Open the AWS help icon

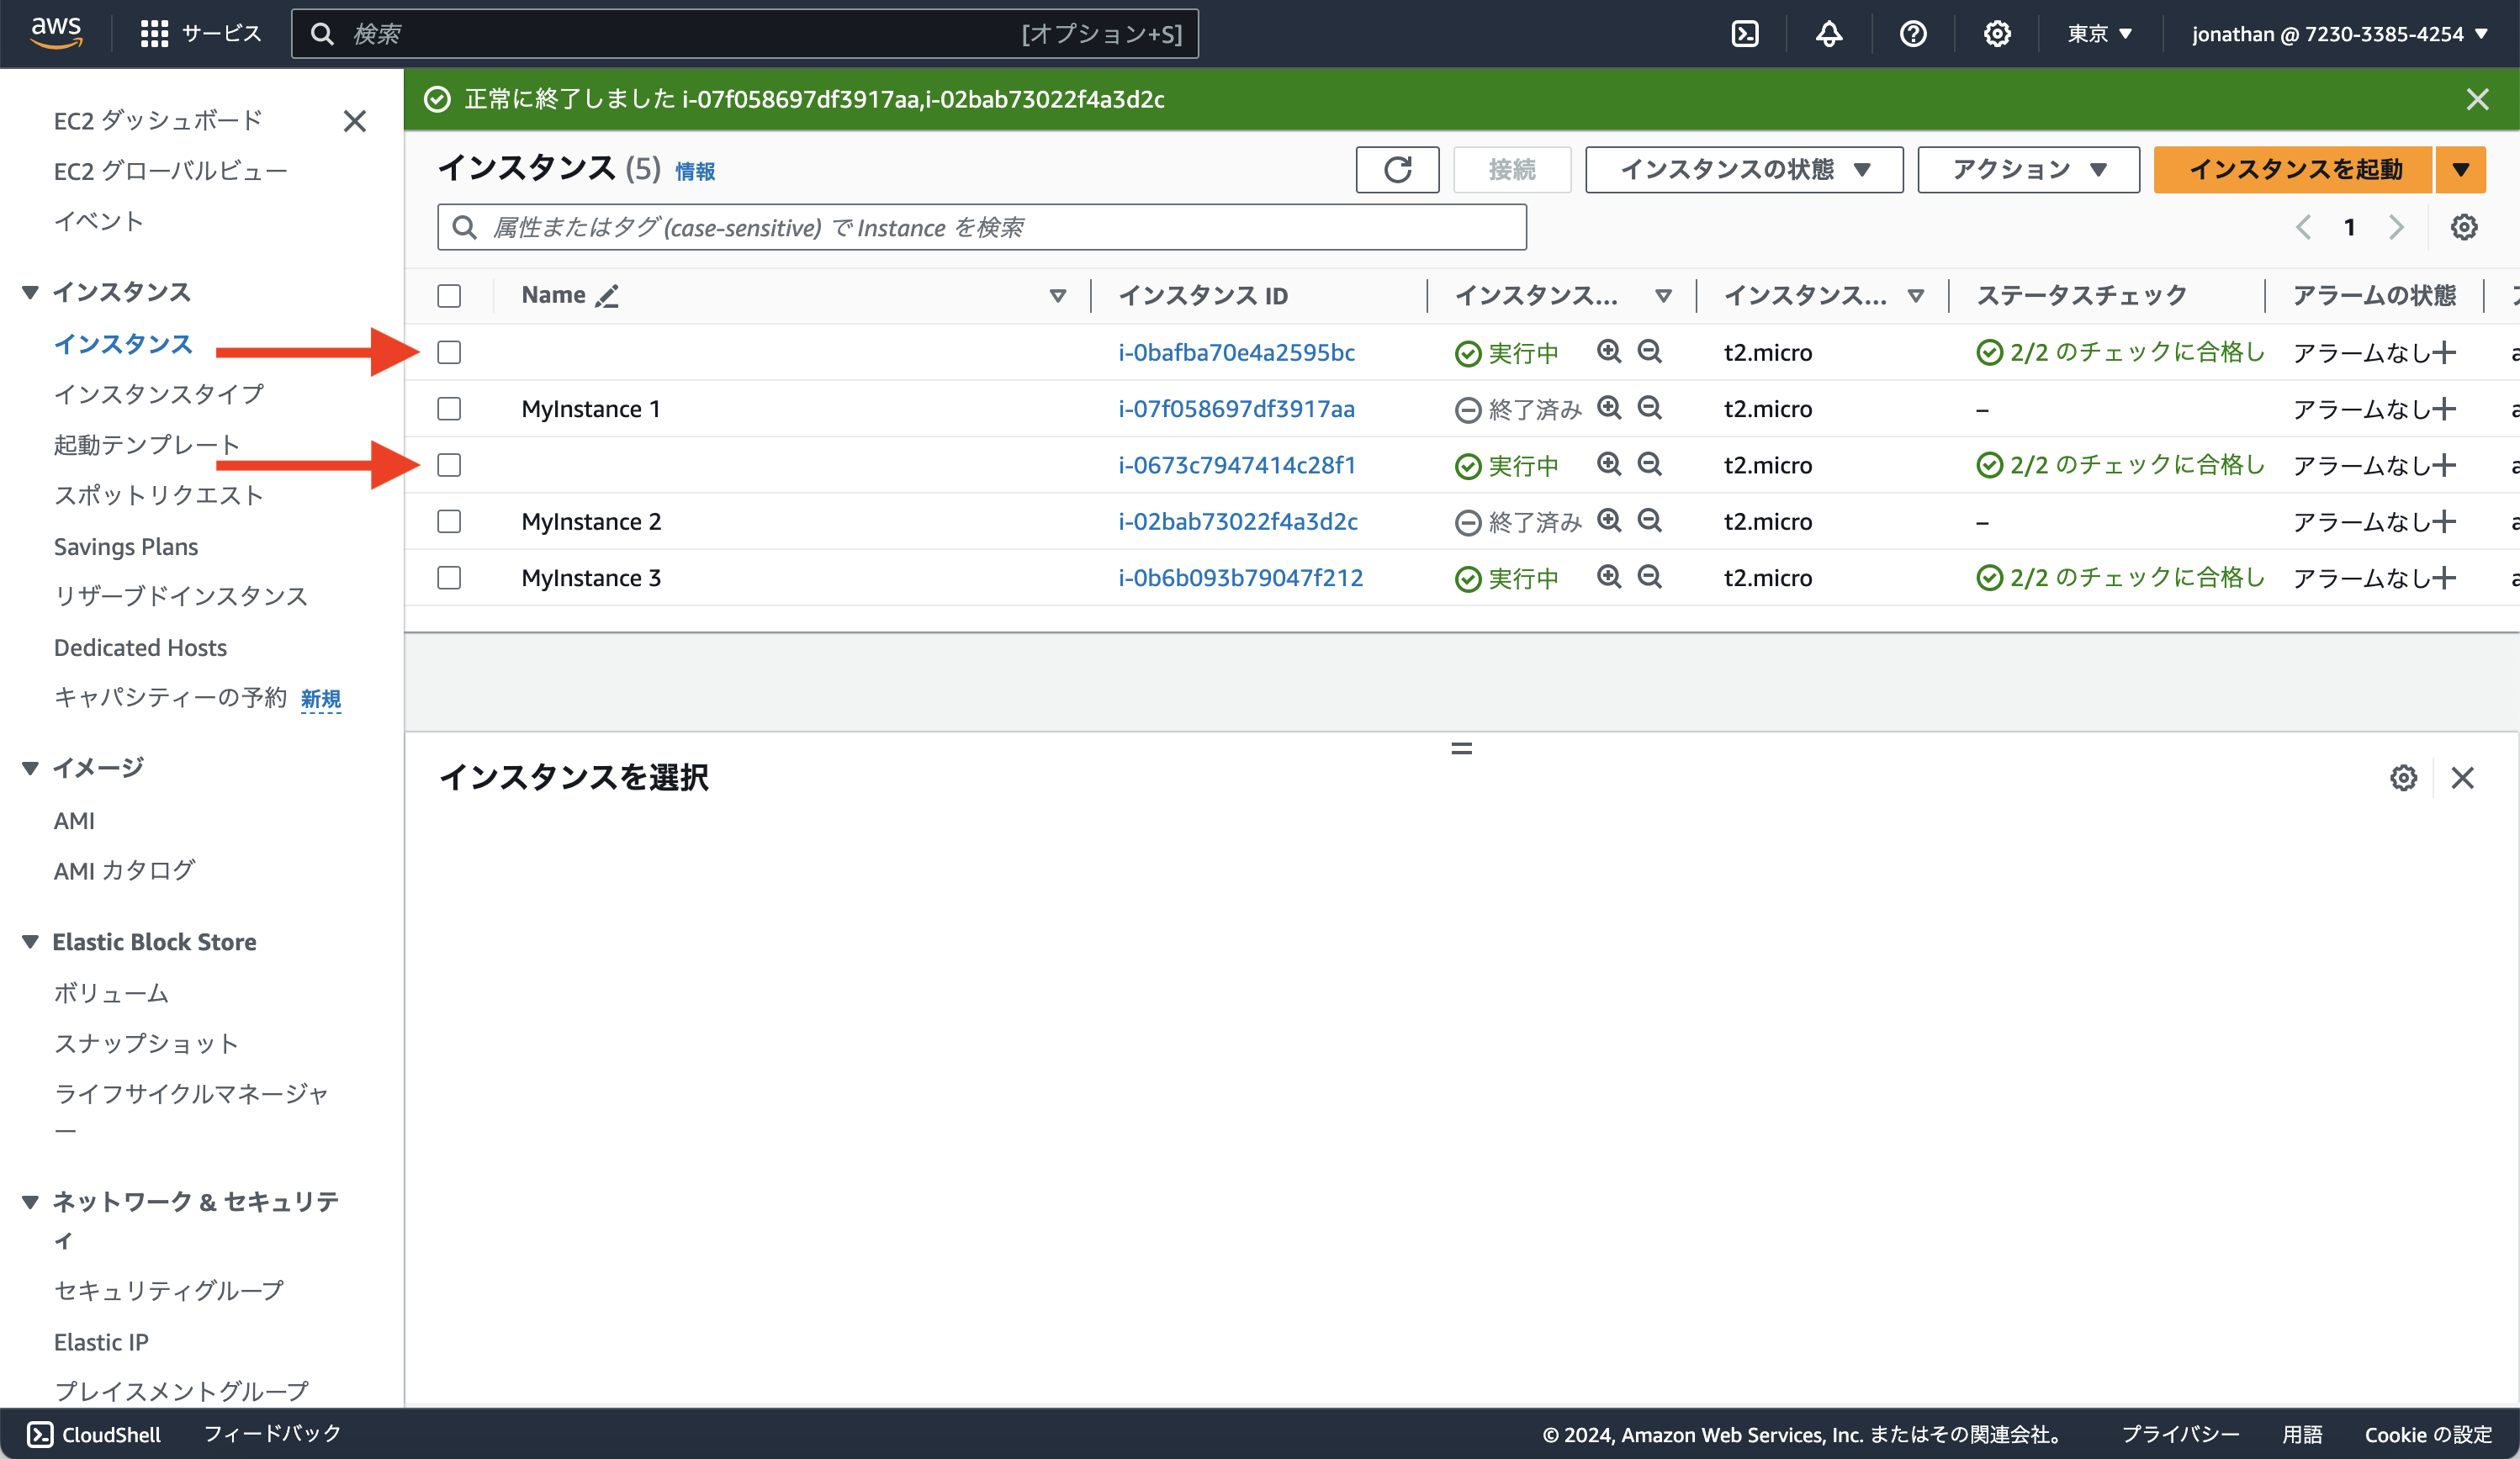point(1912,33)
